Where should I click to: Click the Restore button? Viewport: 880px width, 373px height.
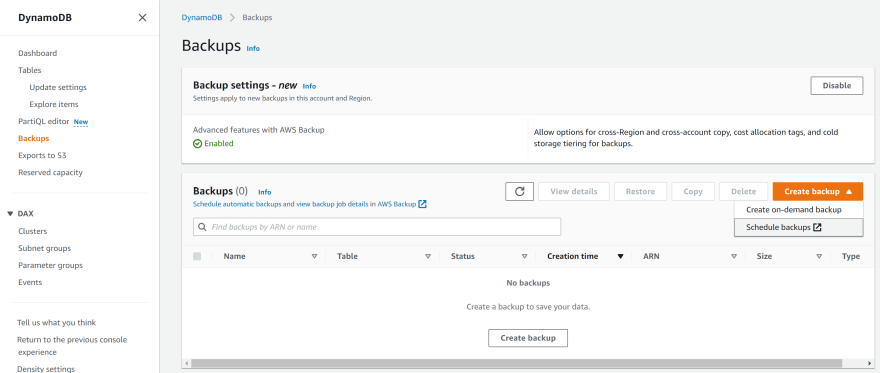(640, 191)
